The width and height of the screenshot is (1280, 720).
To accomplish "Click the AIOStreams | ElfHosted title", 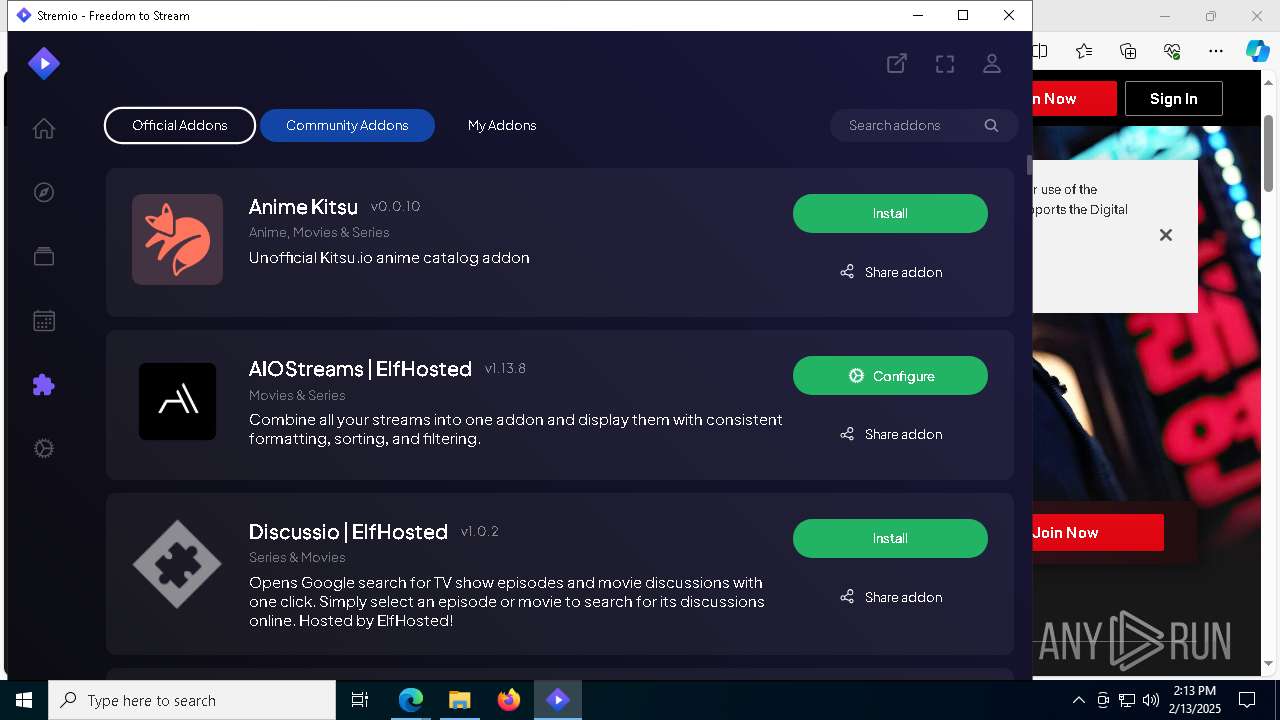I will coord(360,369).
